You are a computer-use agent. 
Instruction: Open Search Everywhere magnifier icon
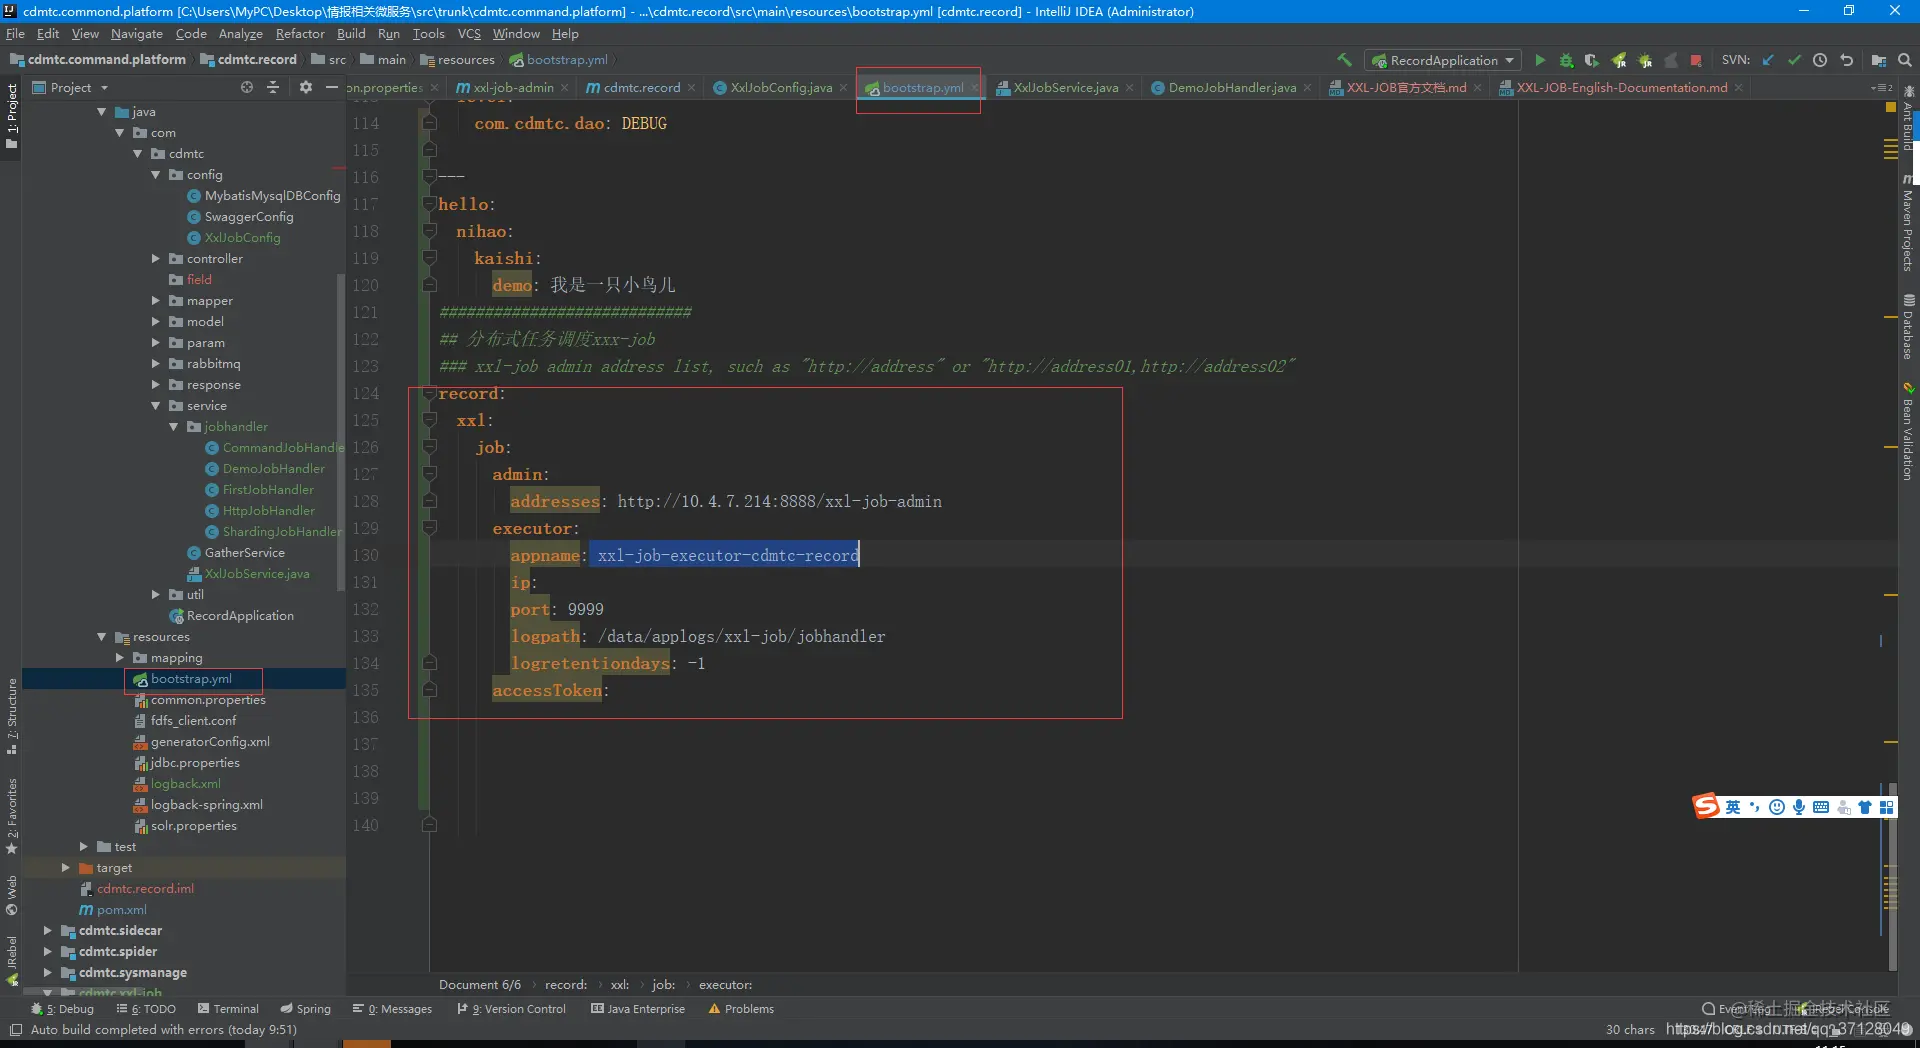click(1905, 60)
